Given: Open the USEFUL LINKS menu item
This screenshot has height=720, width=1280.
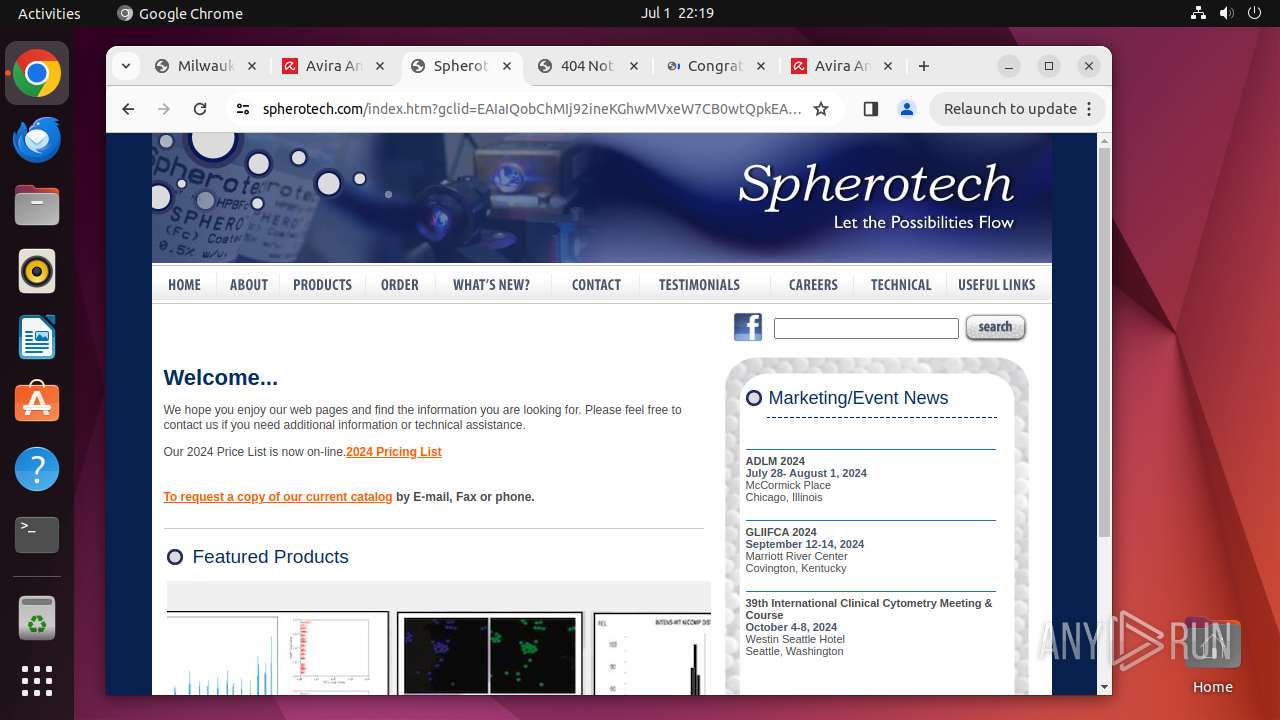Looking at the screenshot, I should coord(997,285).
